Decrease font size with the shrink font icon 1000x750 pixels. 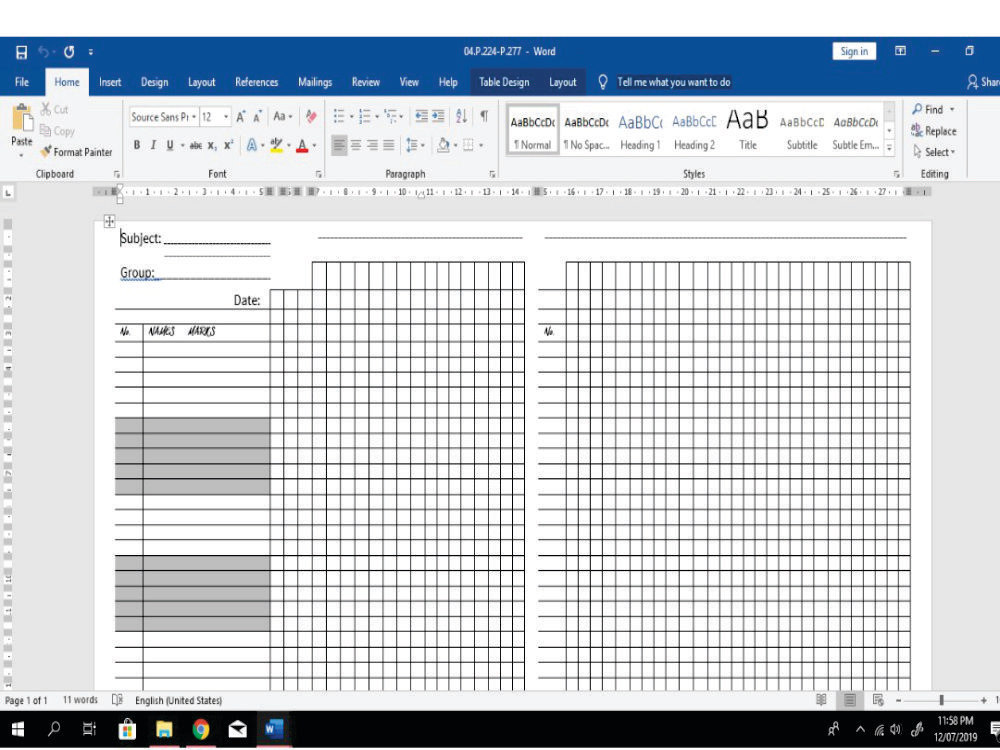pyautogui.click(x=257, y=117)
